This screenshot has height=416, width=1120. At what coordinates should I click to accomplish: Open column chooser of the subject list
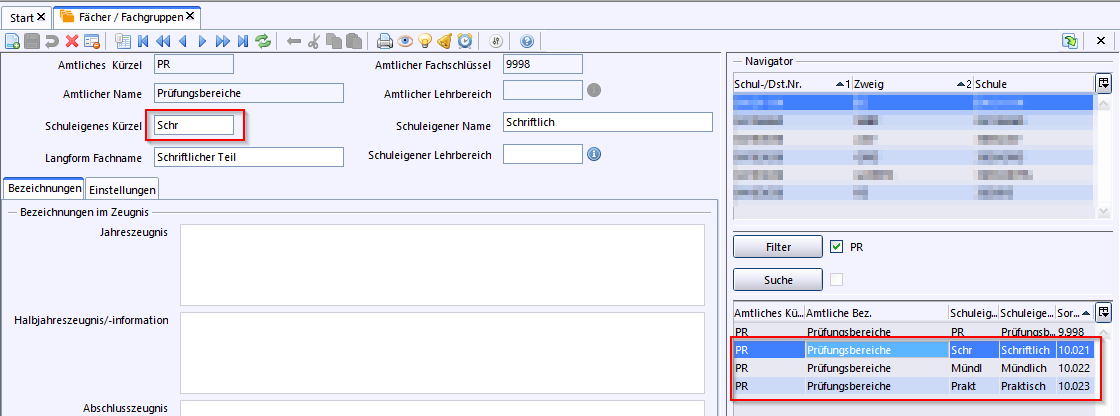1103,311
